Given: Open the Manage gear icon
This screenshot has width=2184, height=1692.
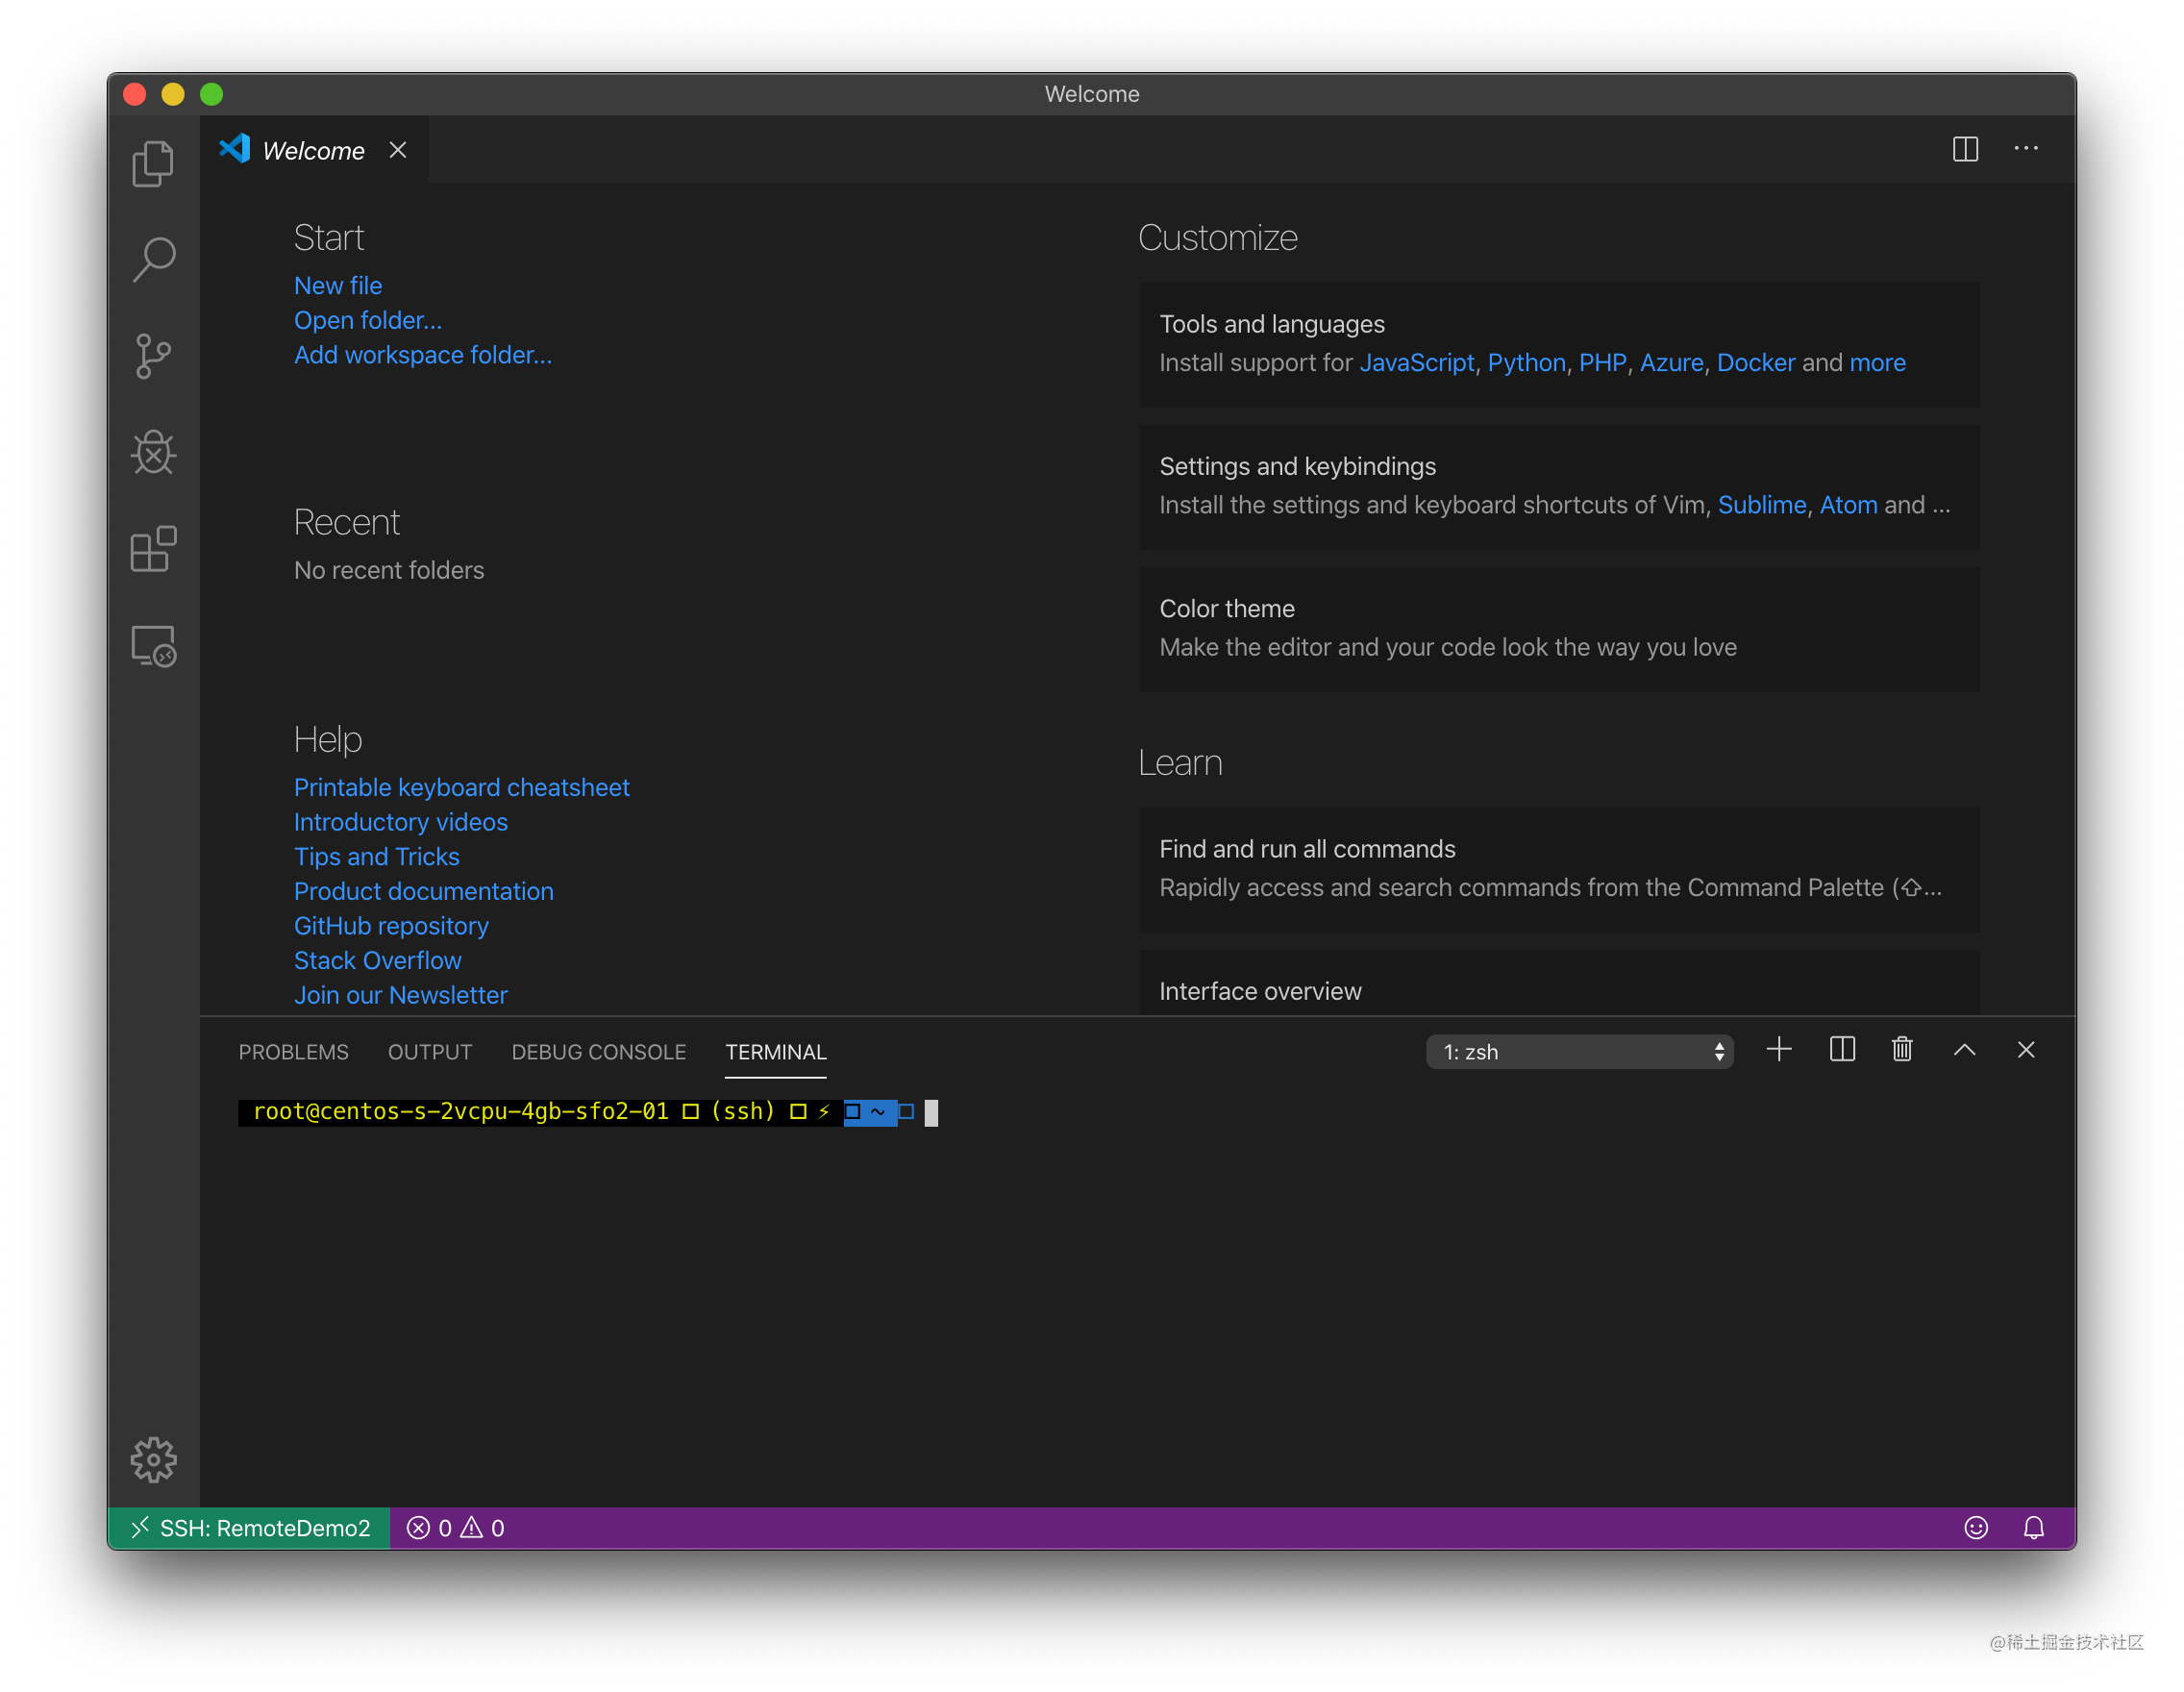Looking at the screenshot, I should coord(153,1460).
